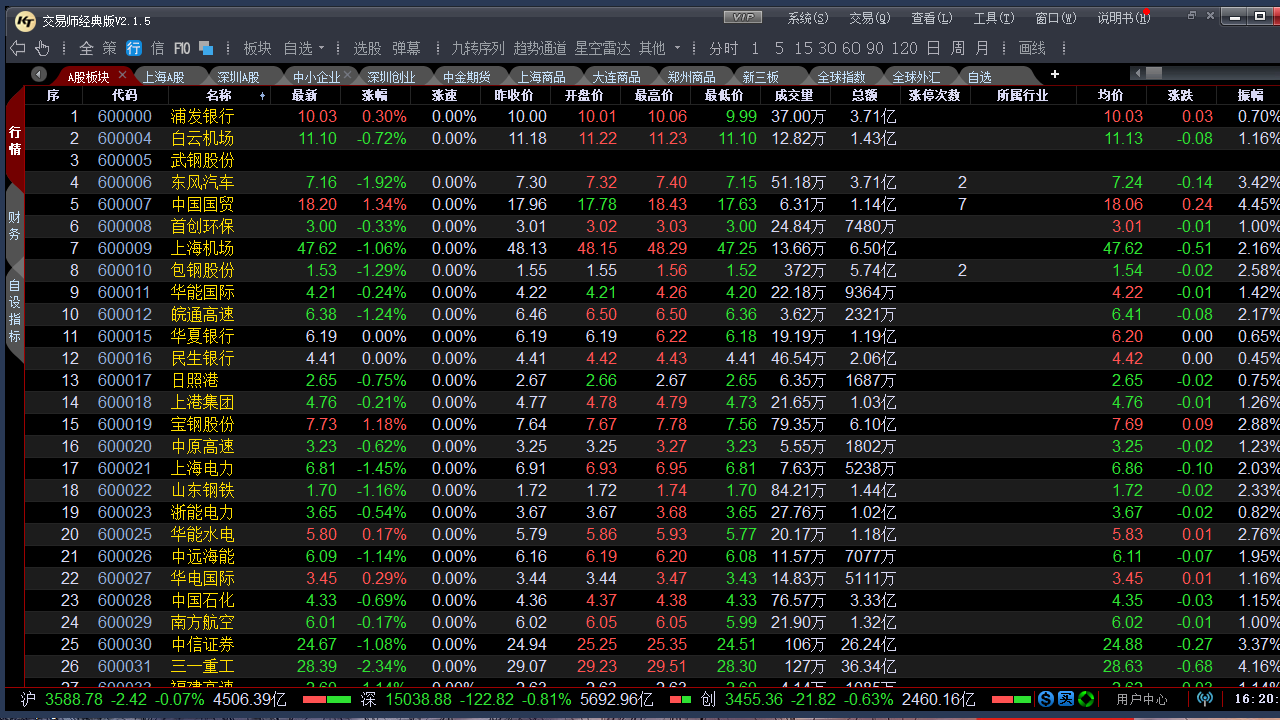This screenshot has width=1280, height=720.
Task: Select the 120 minute period
Action: (904, 48)
